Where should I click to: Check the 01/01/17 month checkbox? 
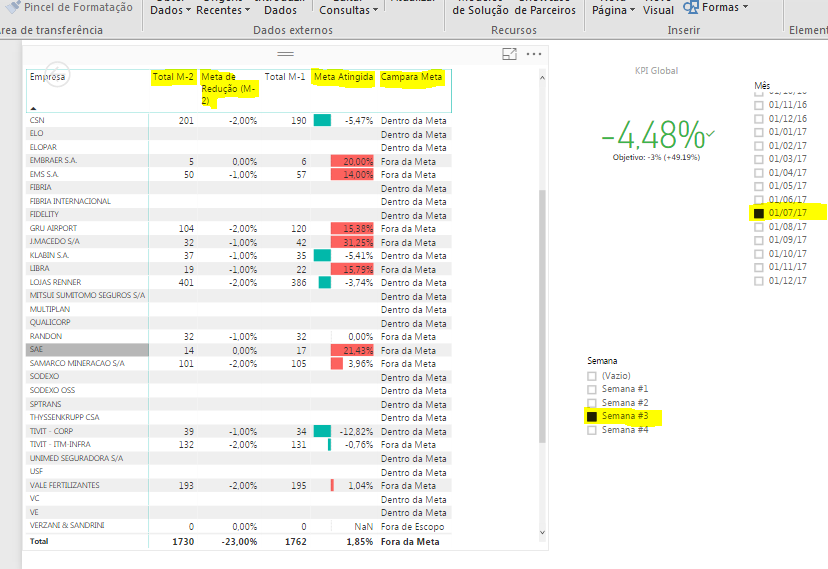(759, 132)
